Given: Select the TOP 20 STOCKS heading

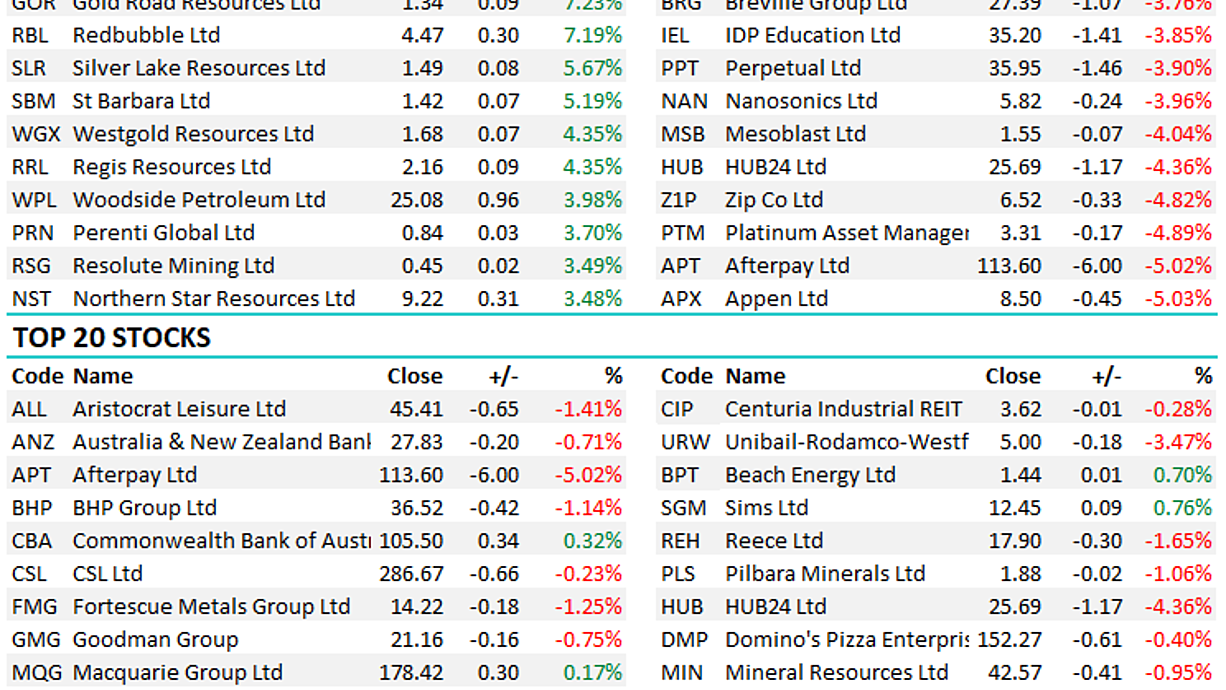Looking at the screenshot, I should pos(111,338).
